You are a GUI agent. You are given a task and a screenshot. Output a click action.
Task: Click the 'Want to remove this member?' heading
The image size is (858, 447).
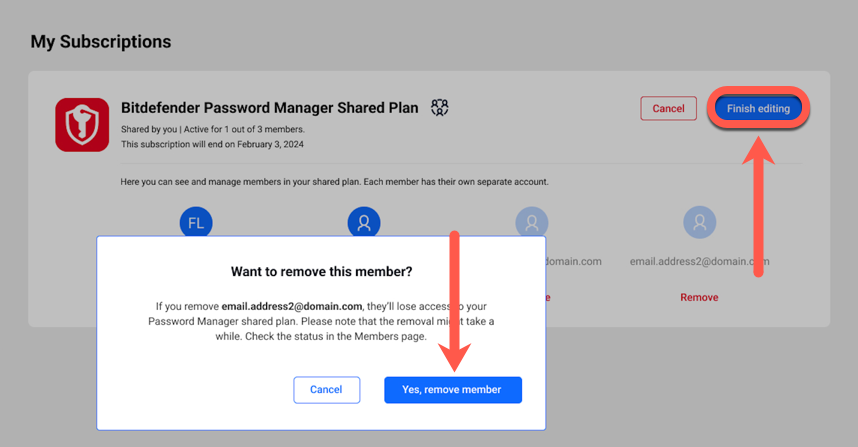321,271
